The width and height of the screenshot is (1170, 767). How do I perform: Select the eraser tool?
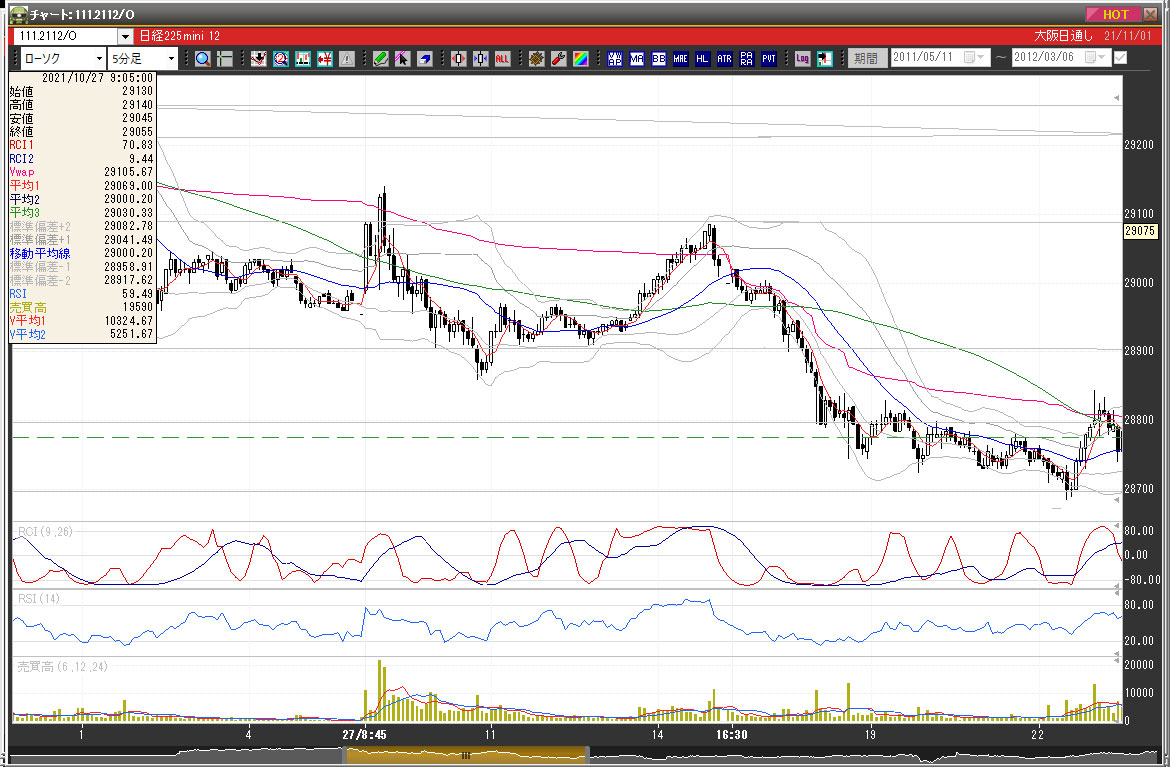[425, 58]
